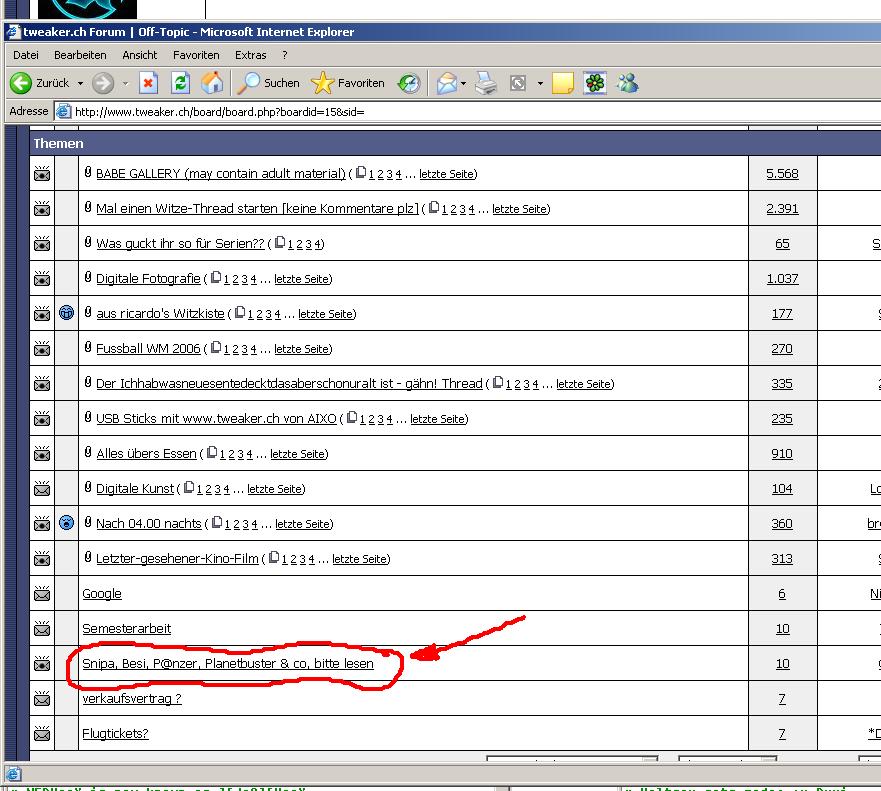
Task: Go to the Home page icon
Action: click(x=212, y=83)
